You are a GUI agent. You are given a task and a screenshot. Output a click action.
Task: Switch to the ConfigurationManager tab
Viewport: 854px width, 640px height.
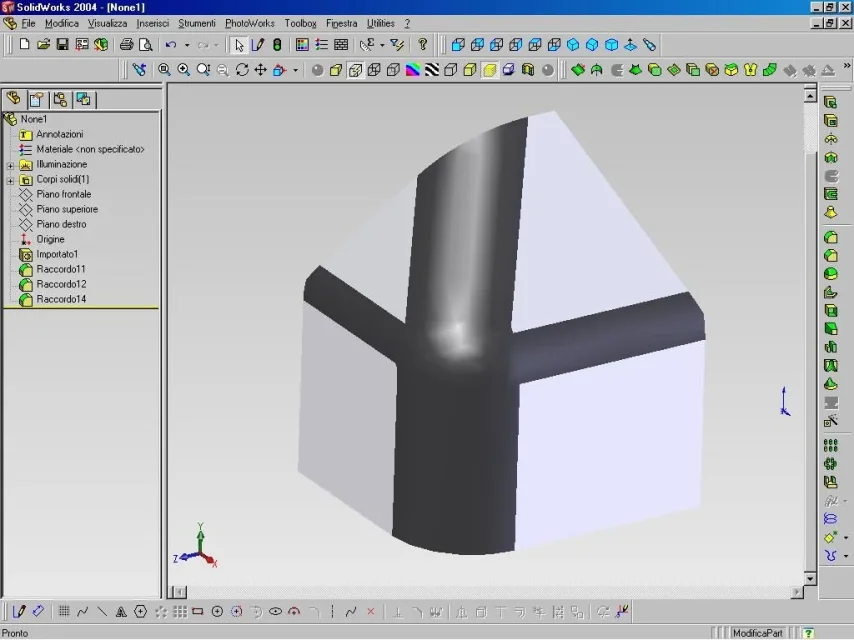60,99
